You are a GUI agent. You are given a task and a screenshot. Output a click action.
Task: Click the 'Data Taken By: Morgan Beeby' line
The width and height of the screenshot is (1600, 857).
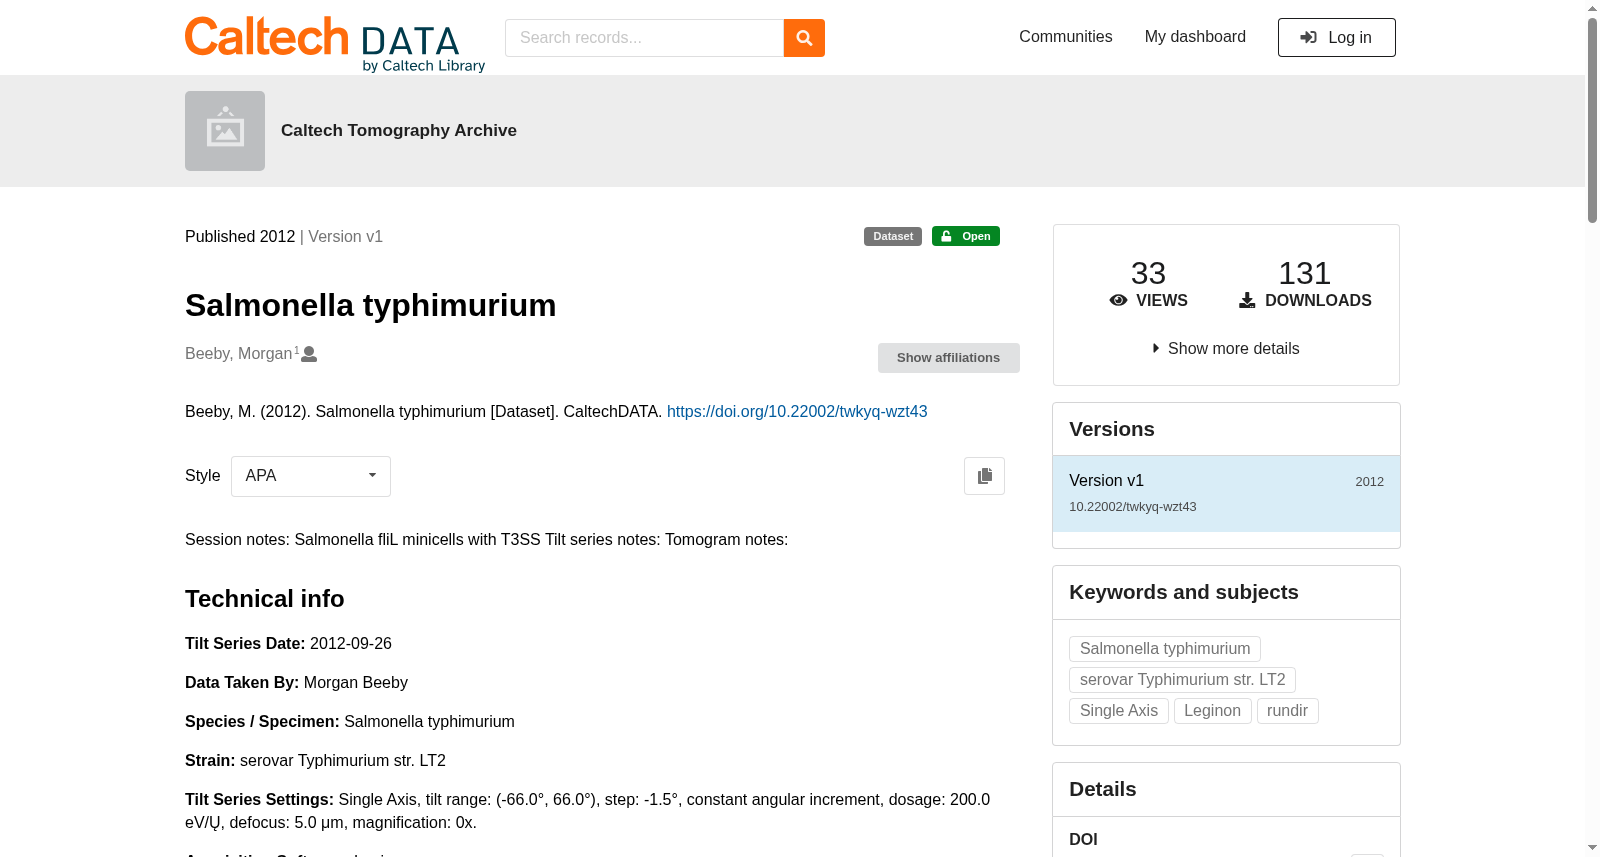296,683
